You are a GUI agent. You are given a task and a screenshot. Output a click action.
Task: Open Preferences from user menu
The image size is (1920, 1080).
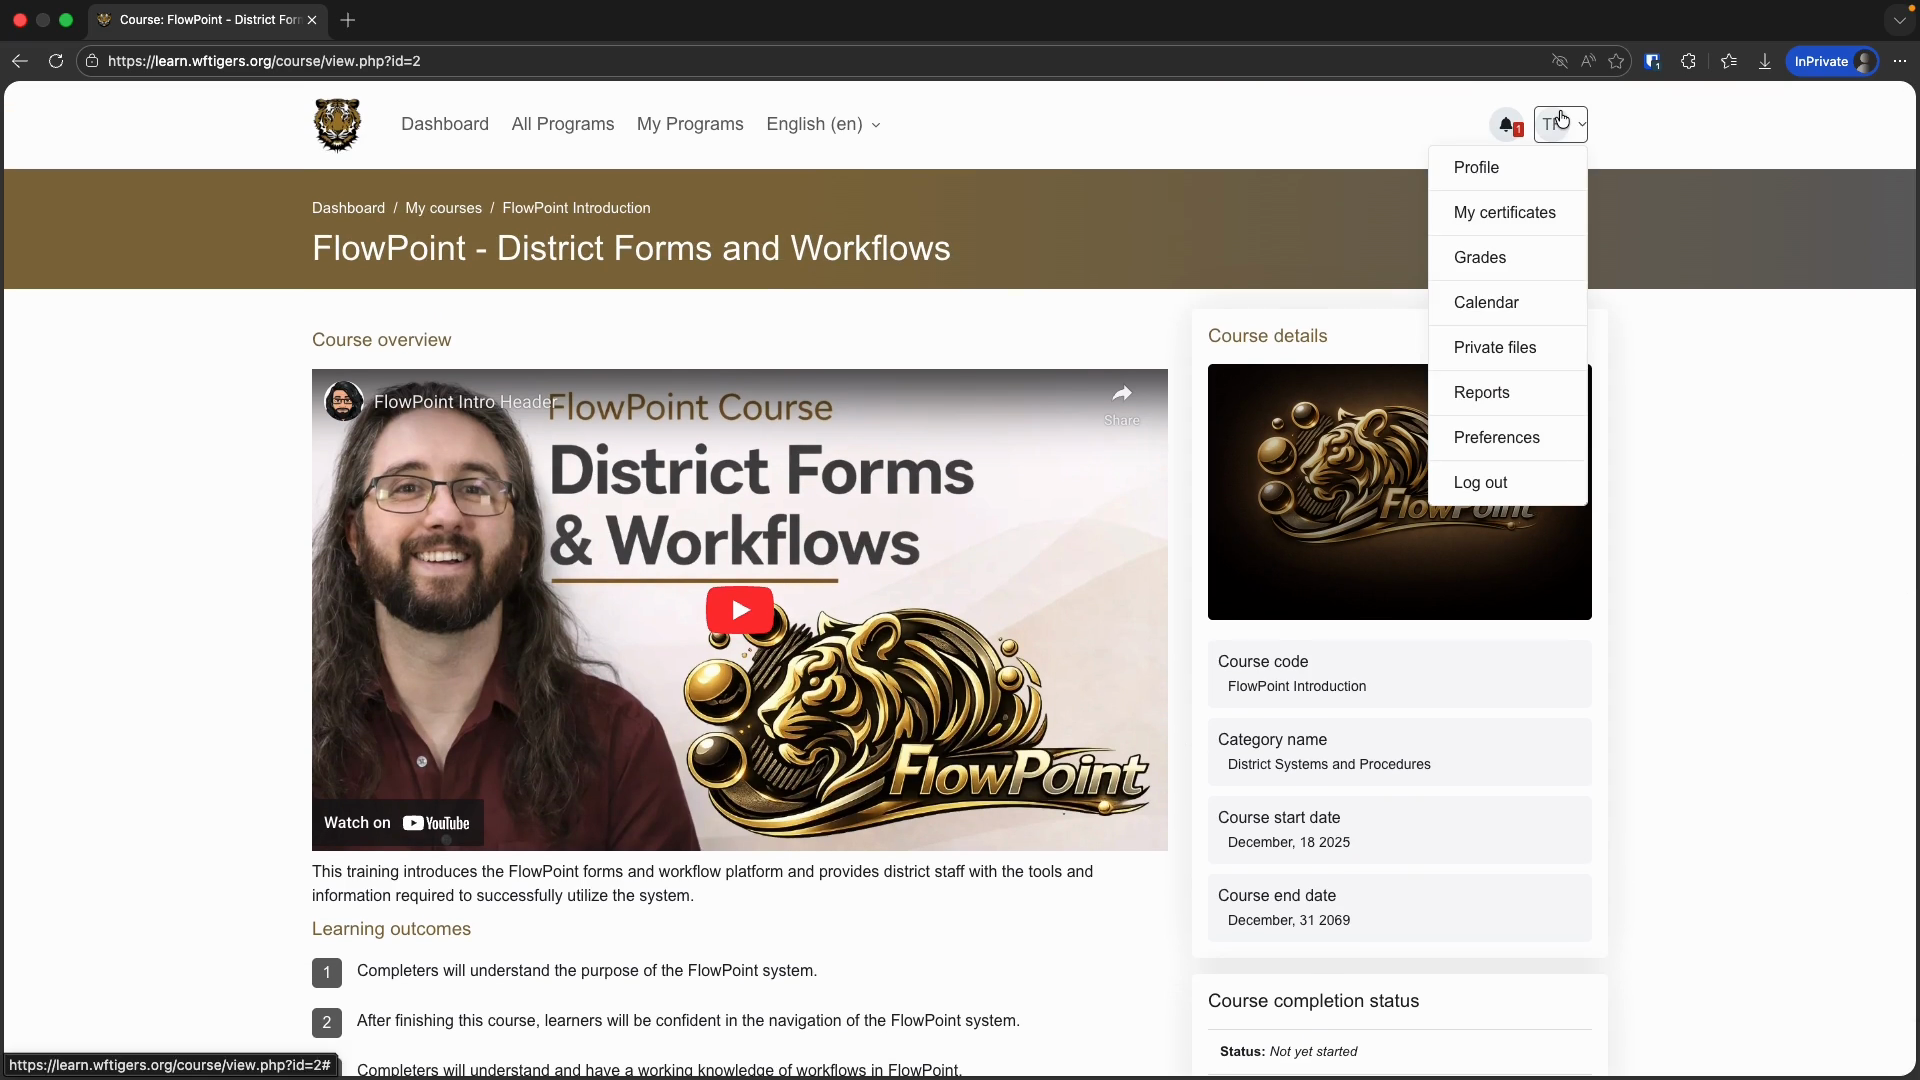[x=1496, y=438]
